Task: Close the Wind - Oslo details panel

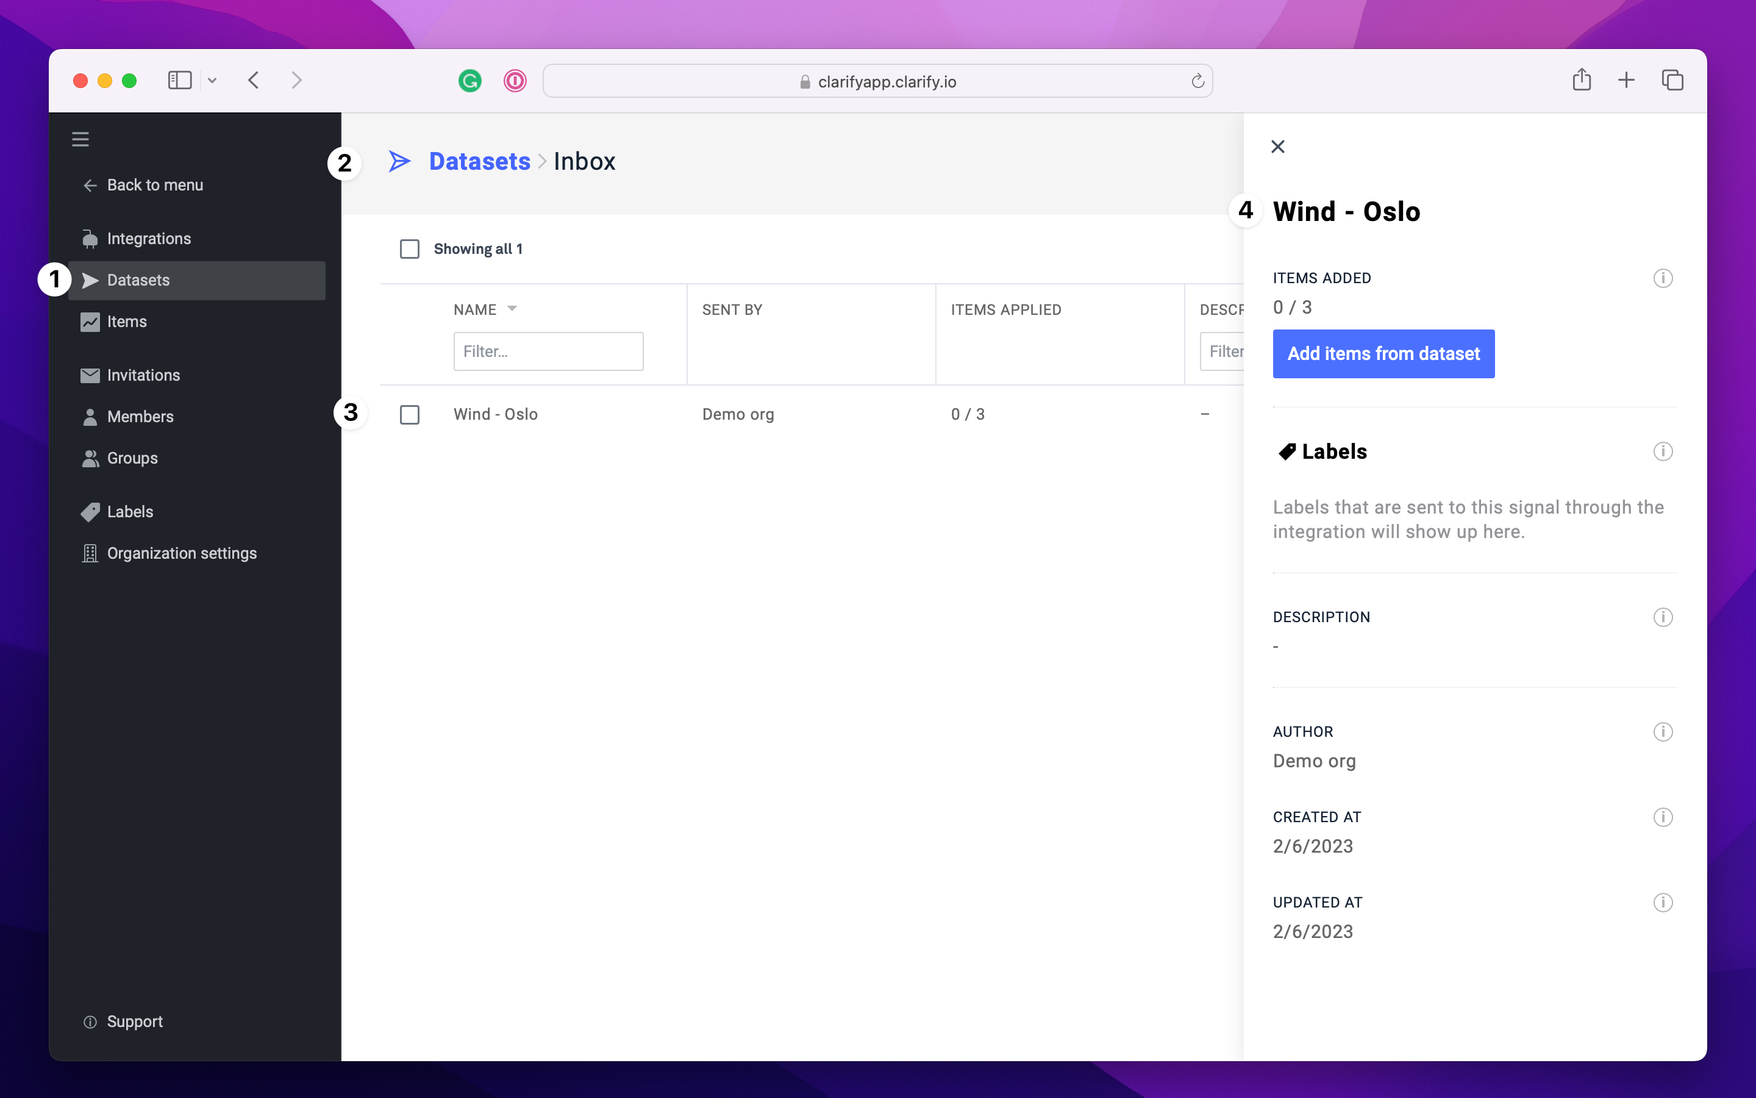Action: pyautogui.click(x=1278, y=147)
